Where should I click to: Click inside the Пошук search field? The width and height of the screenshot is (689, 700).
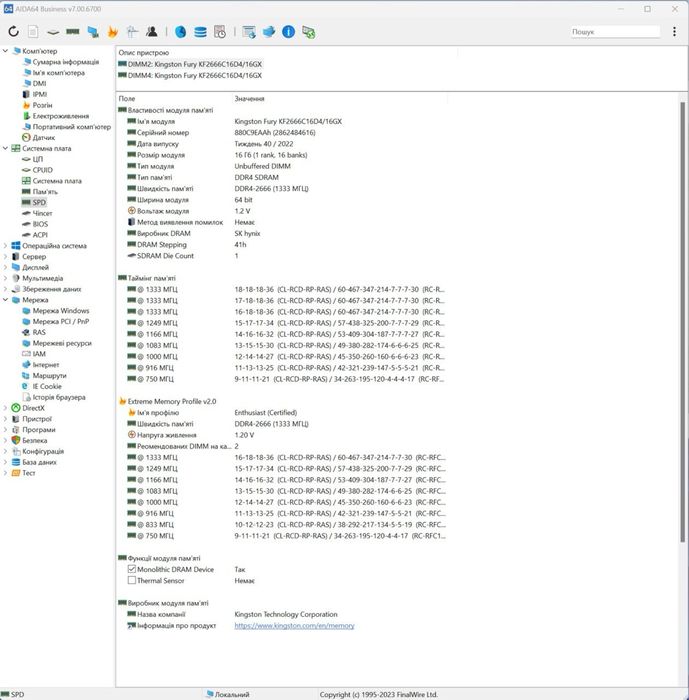pyautogui.click(x=615, y=32)
